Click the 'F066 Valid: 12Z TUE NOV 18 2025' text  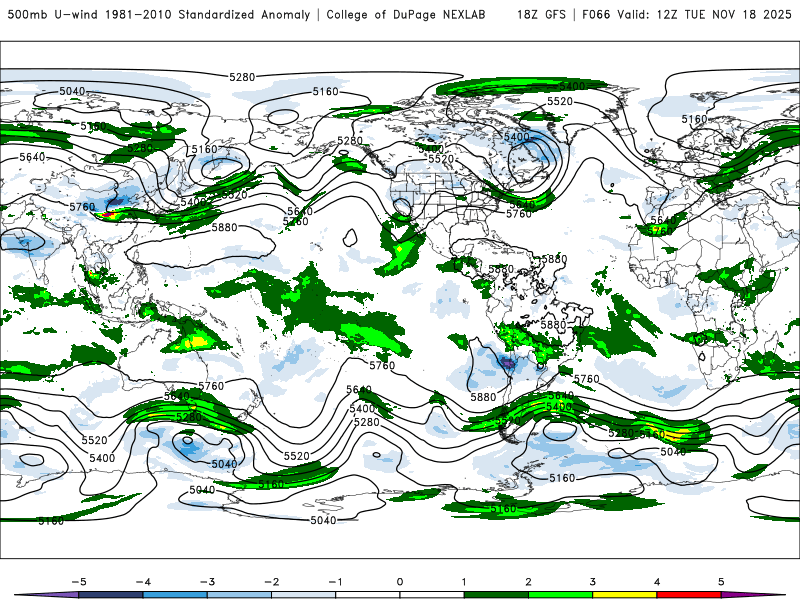point(687,14)
